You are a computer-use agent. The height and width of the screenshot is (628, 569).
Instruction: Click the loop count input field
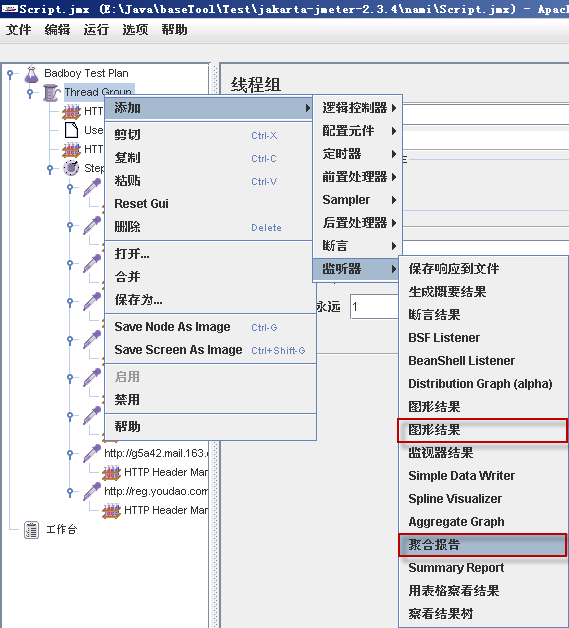[374, 307]
